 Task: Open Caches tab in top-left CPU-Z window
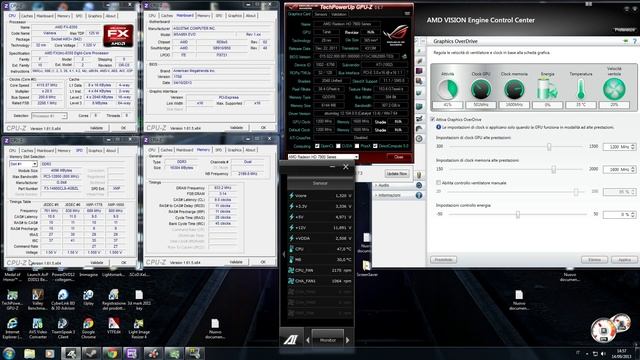(x=27, y=16)
